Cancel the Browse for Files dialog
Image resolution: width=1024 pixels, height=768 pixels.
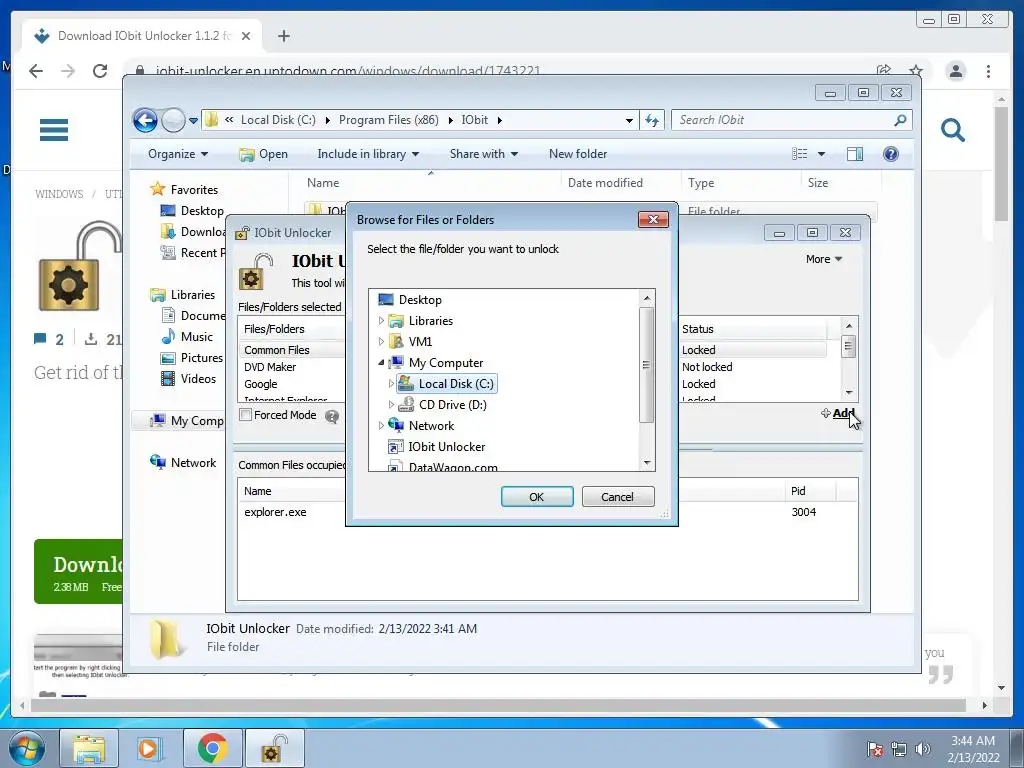[617, 496]
